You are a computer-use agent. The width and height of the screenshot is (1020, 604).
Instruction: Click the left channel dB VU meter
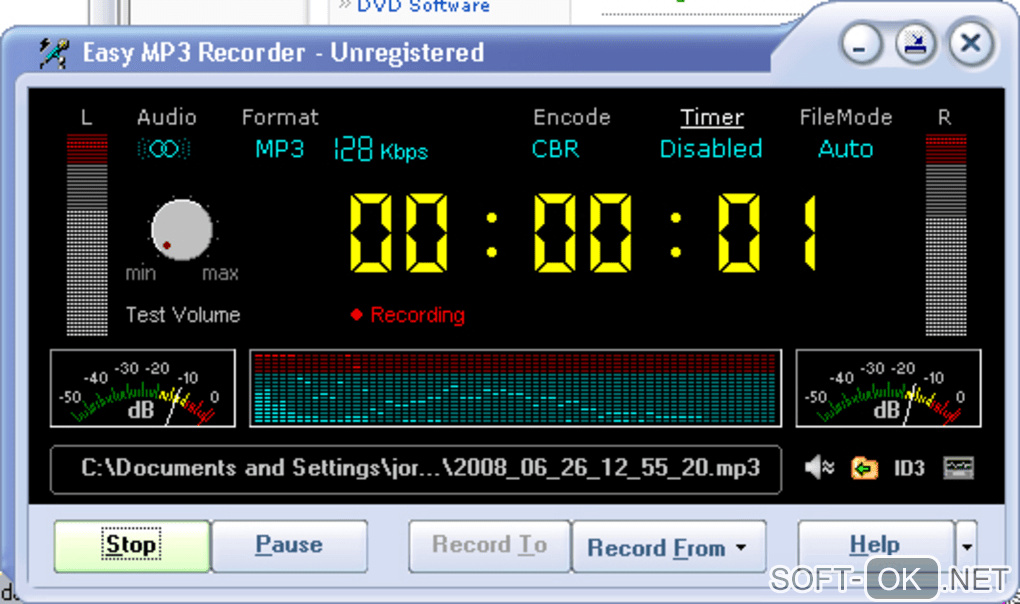(x=142, y=388)
